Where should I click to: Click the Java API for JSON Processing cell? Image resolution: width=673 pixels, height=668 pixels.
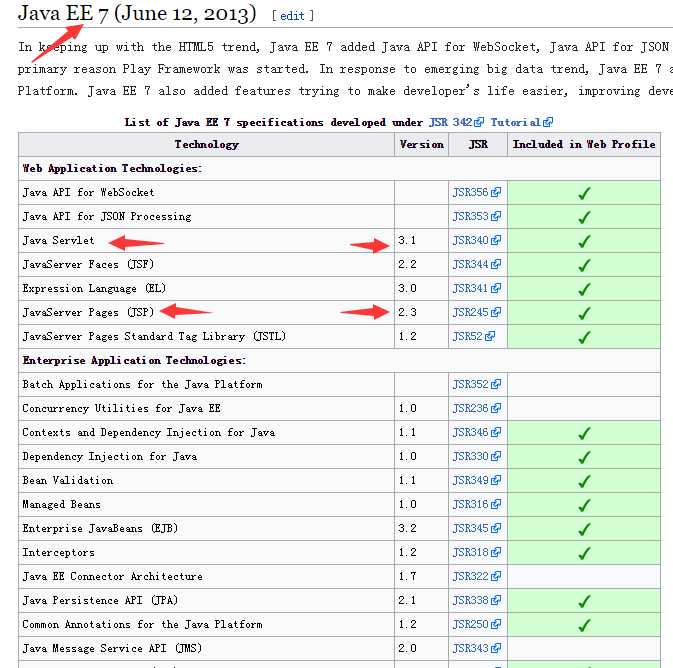click(206, 216)
